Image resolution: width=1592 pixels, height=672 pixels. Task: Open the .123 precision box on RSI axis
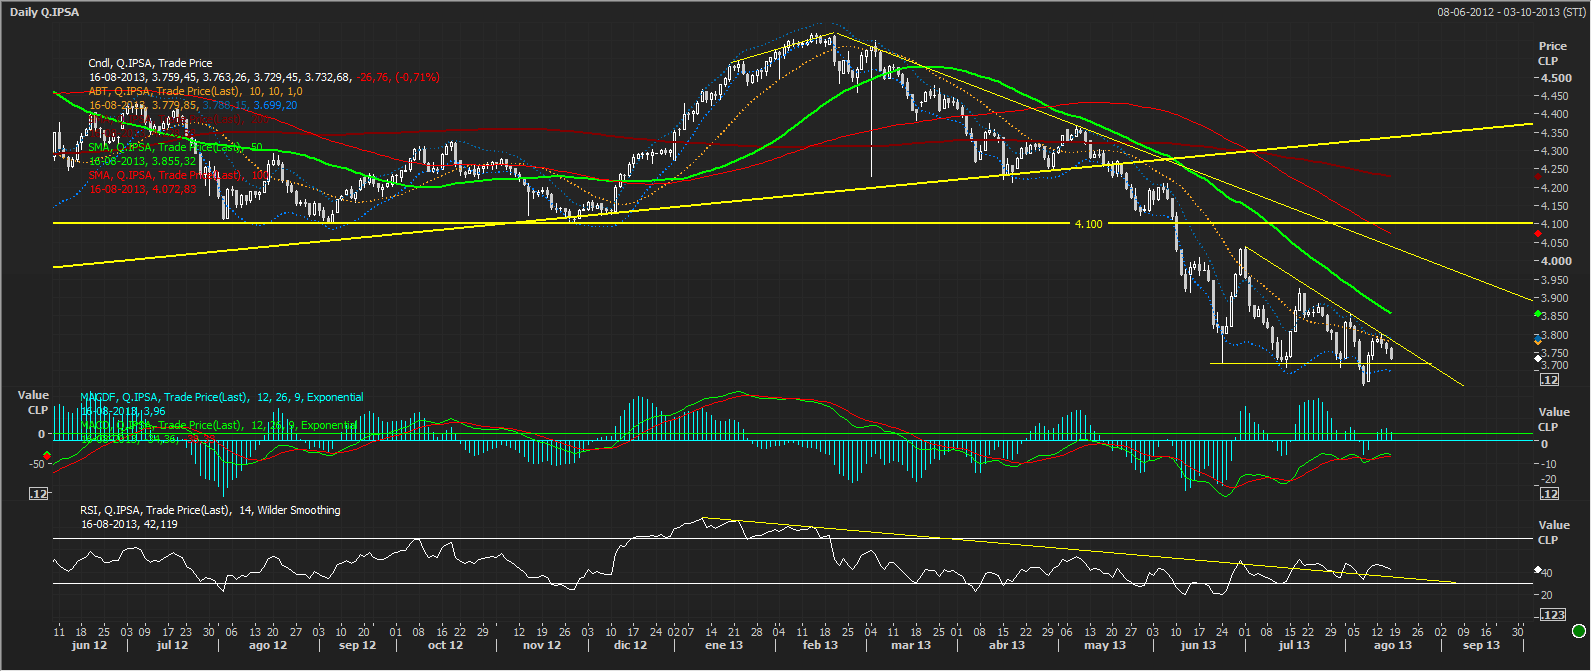pyautogui.click(x=1552, y=614)
